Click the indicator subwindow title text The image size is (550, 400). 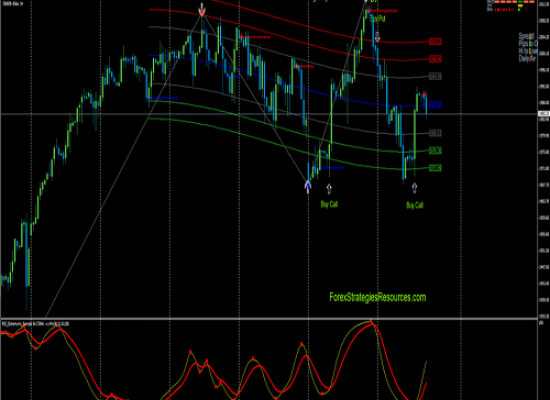(x=35, y=324)
